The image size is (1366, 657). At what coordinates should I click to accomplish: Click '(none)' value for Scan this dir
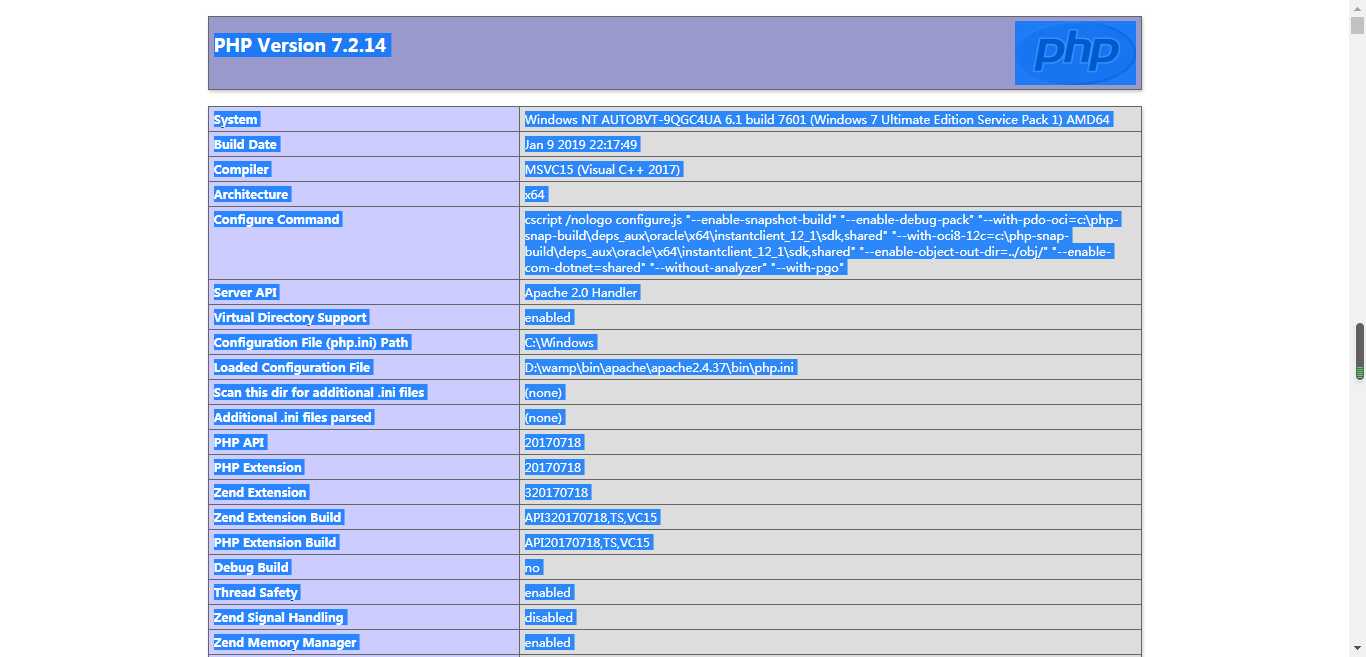pyautogui.click(x=545, y=392)
